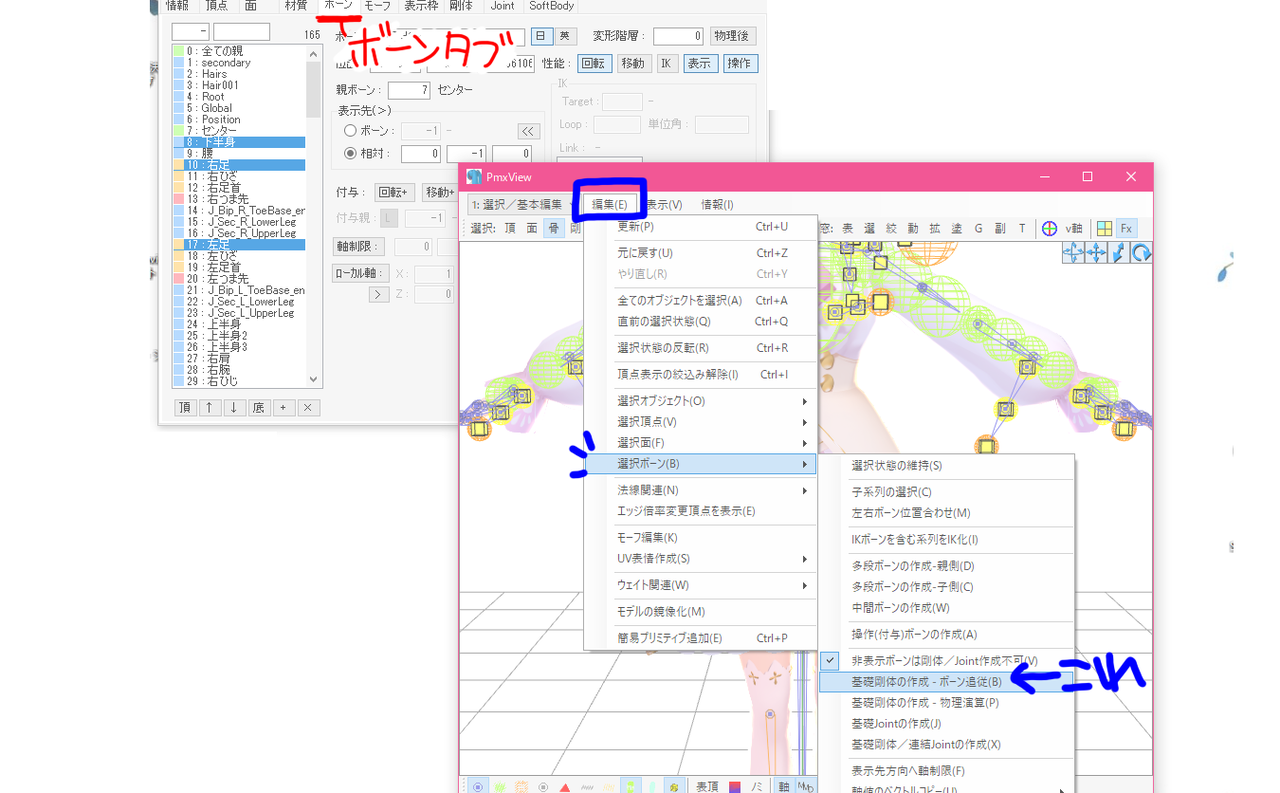Switch bone name to 英 (English)
The image size is (1280, 793).
click(x=566, y=36)
